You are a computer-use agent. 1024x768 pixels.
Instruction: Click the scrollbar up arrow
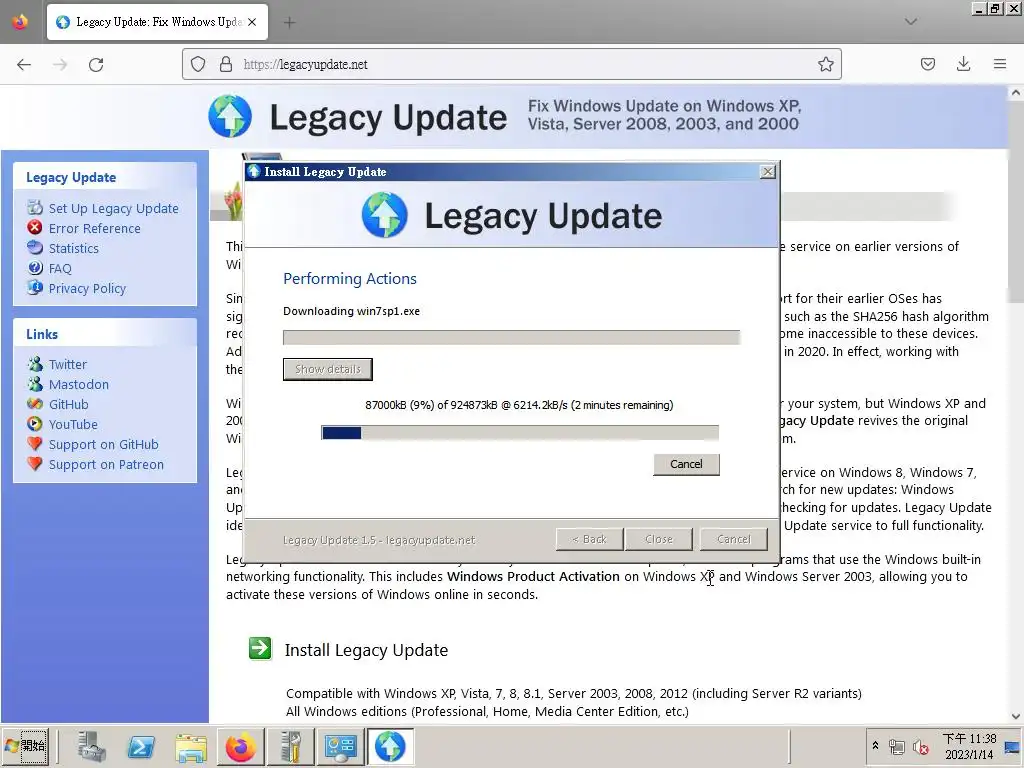click(x=1016, y=93)
